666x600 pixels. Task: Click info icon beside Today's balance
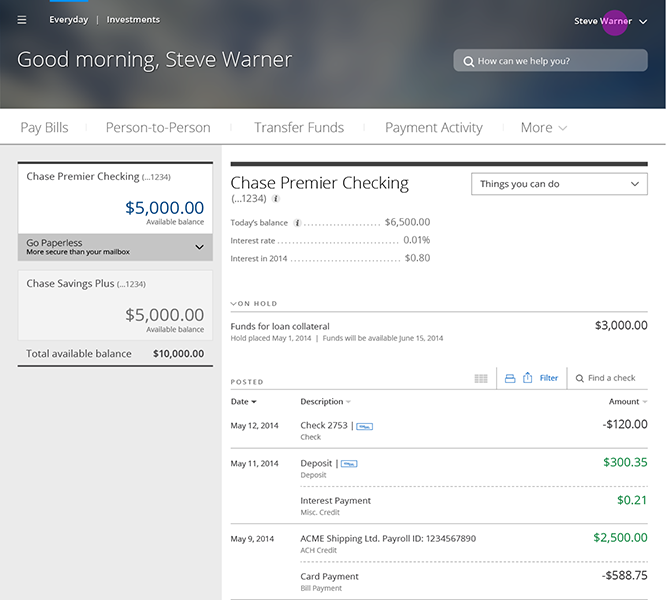298,223
